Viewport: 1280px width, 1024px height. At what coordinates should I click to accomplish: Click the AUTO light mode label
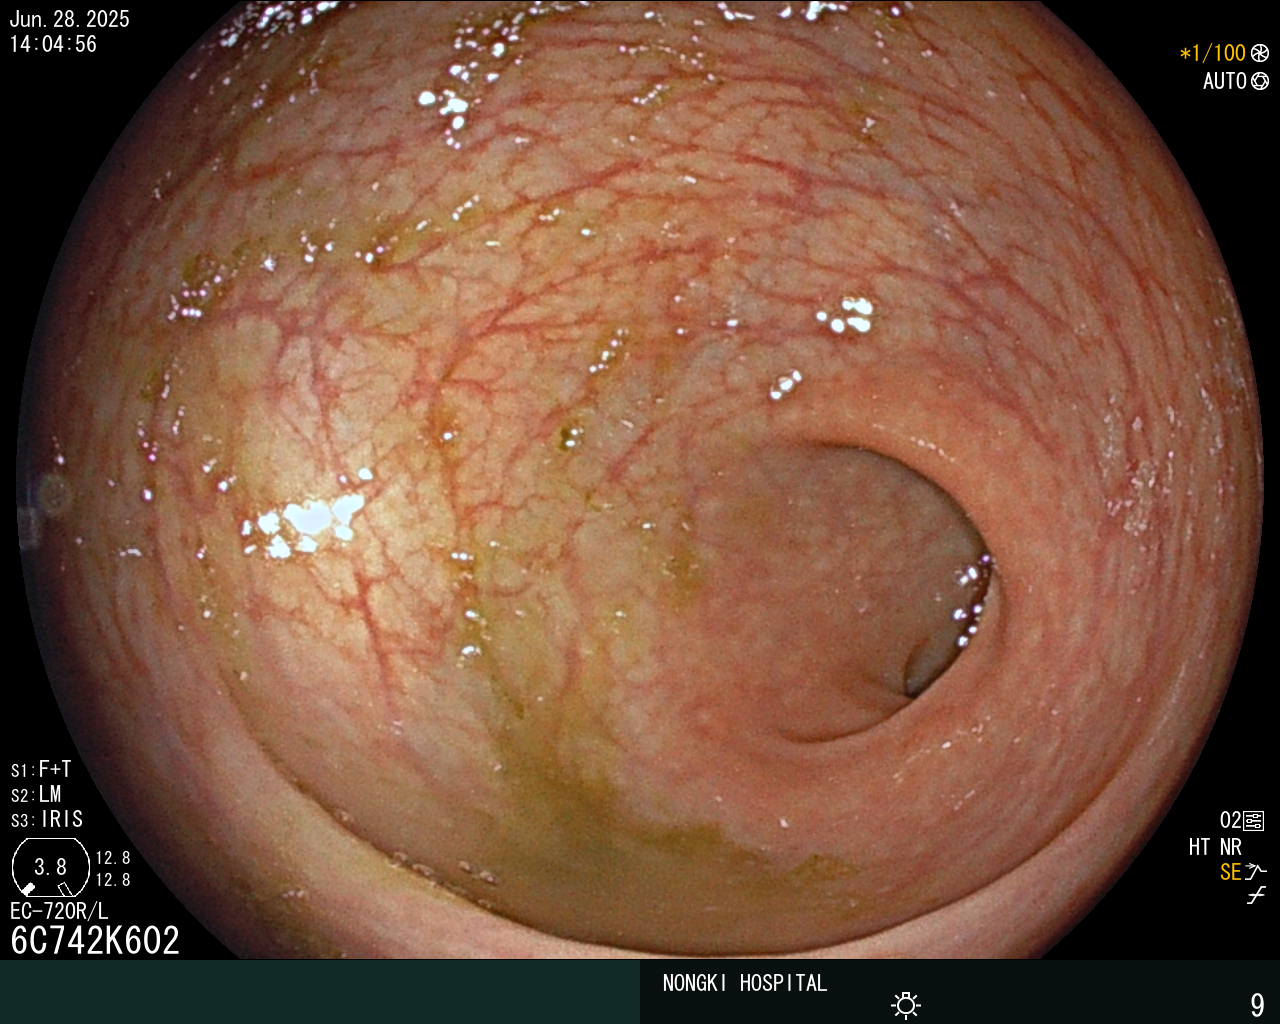click(1224, 81)
